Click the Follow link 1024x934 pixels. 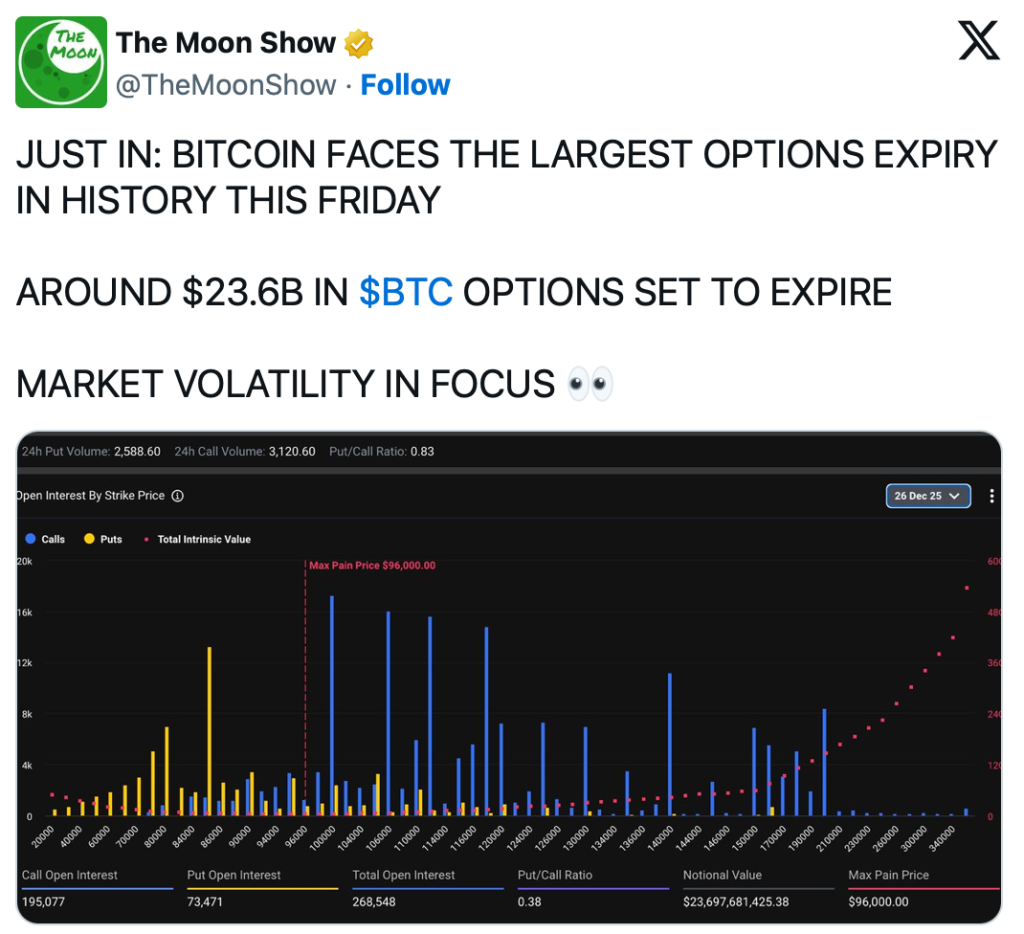pyautogui.click(x=405, y=85)
